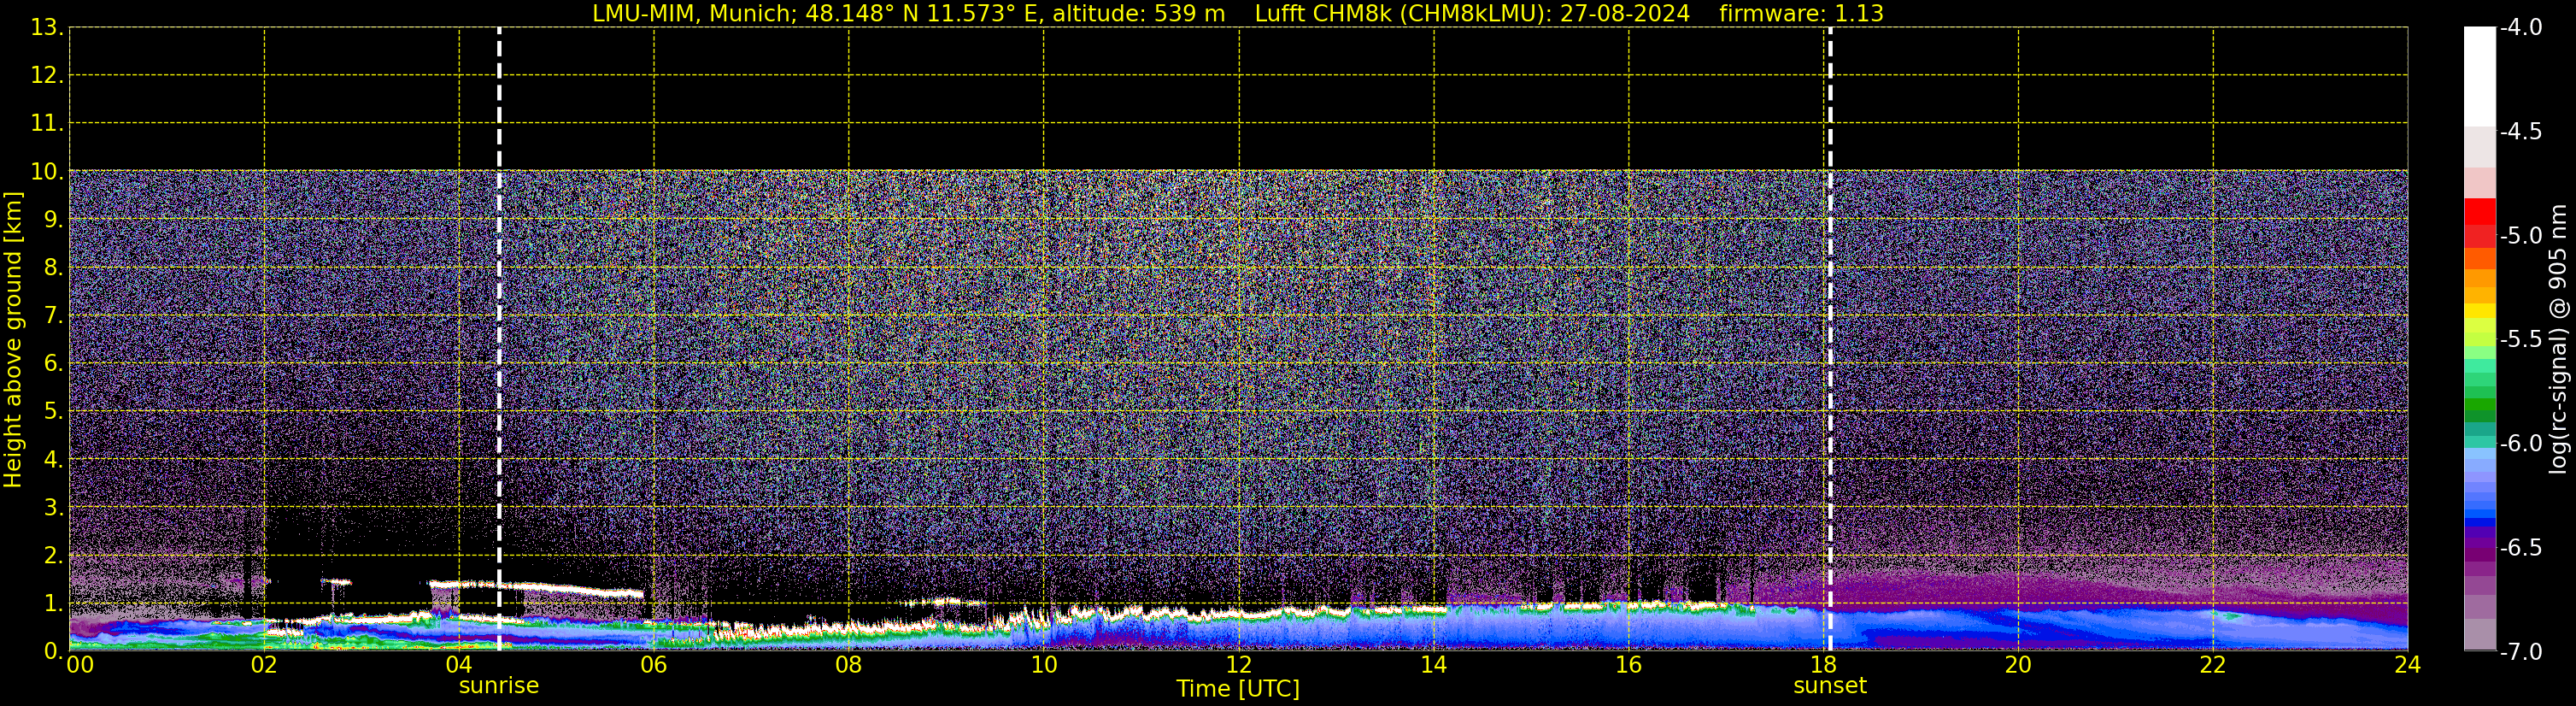Click the y-axis tick label '9.'
Image resolution: width=2576 pixels, height=706 pixels.
point(54,220)
